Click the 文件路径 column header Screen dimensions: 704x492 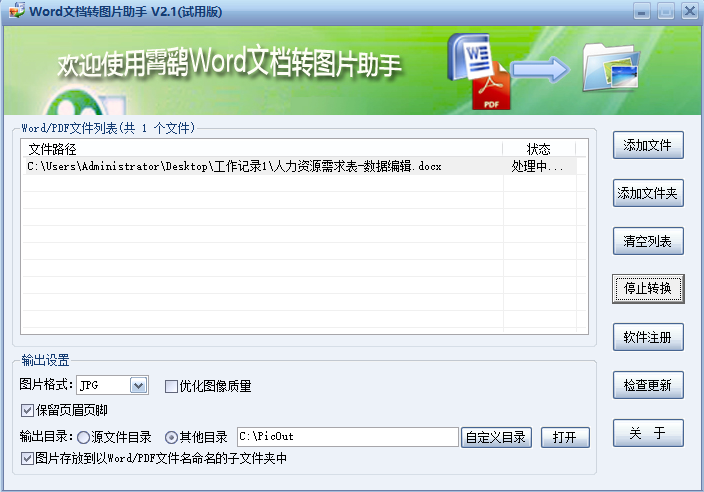(262, 149)
